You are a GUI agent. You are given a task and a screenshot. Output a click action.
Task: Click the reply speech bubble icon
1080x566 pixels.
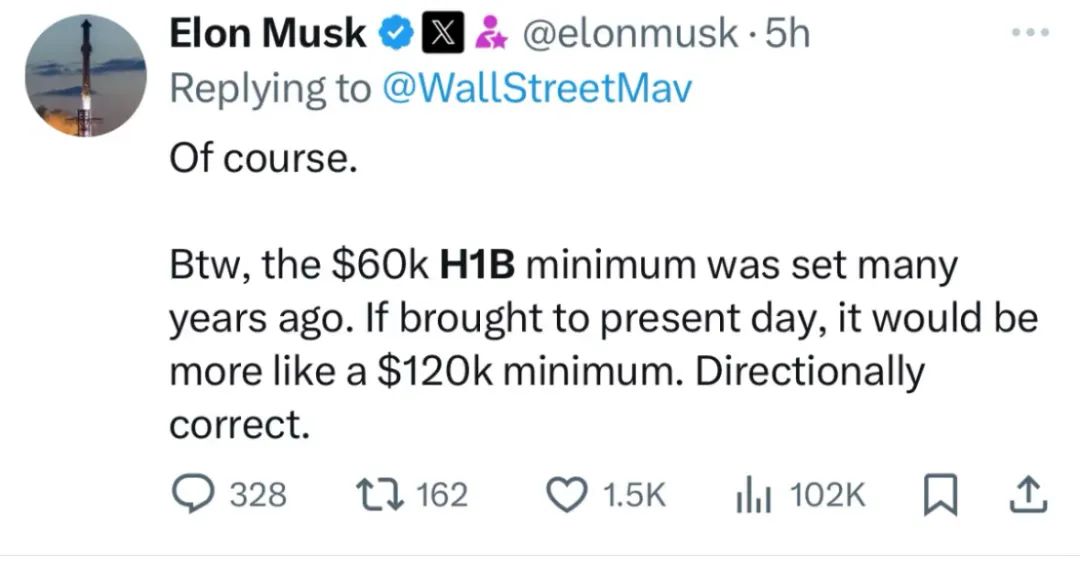pos(191,494)
